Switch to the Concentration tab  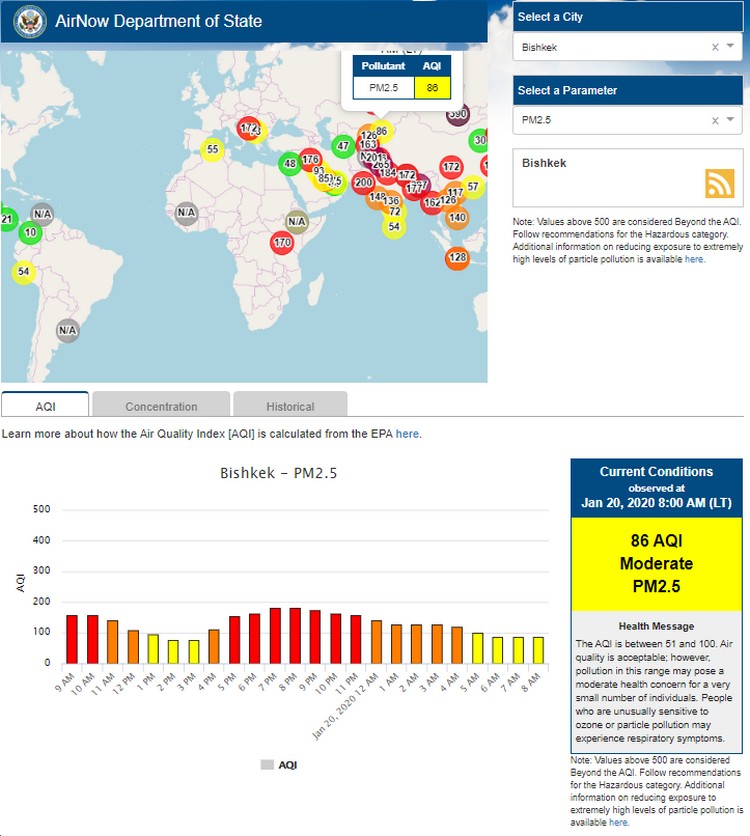(161, 406)
